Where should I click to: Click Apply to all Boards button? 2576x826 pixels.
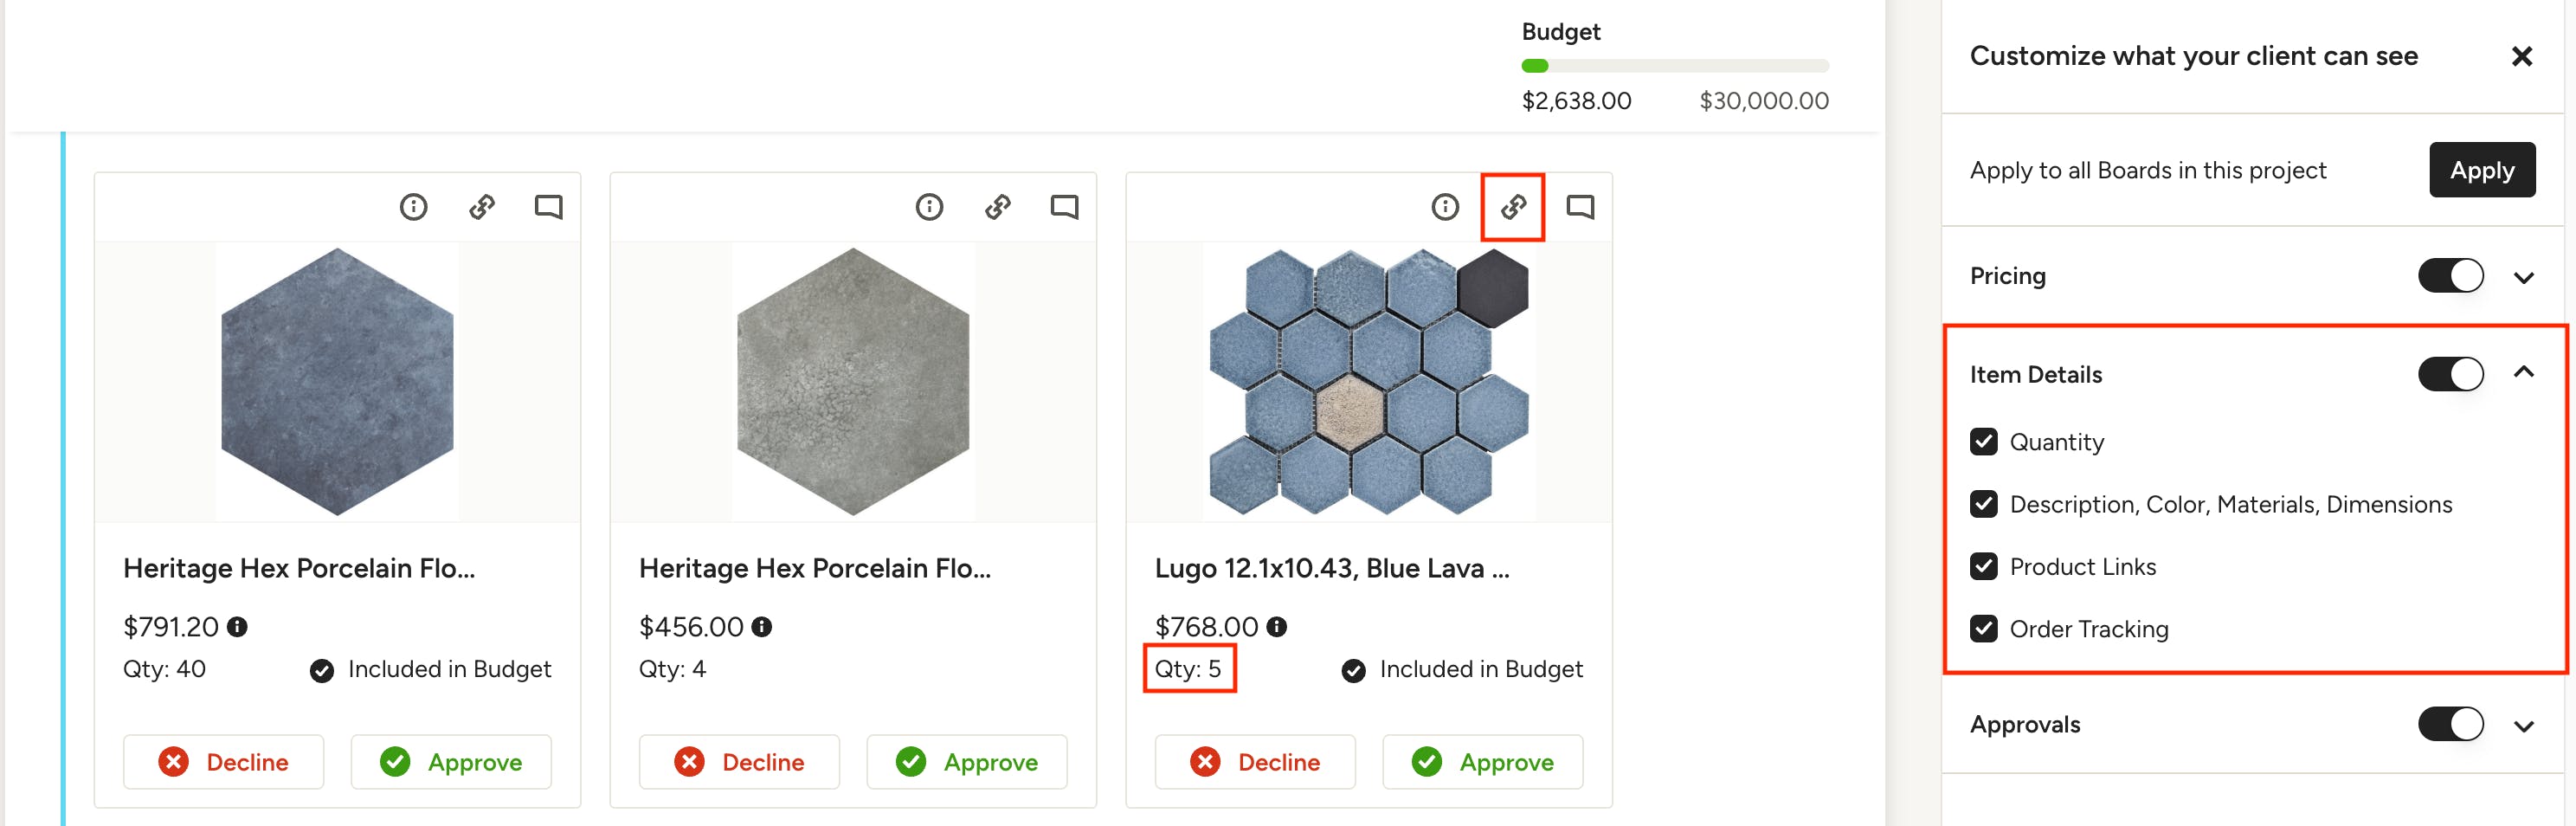[x=2482, y=170]
